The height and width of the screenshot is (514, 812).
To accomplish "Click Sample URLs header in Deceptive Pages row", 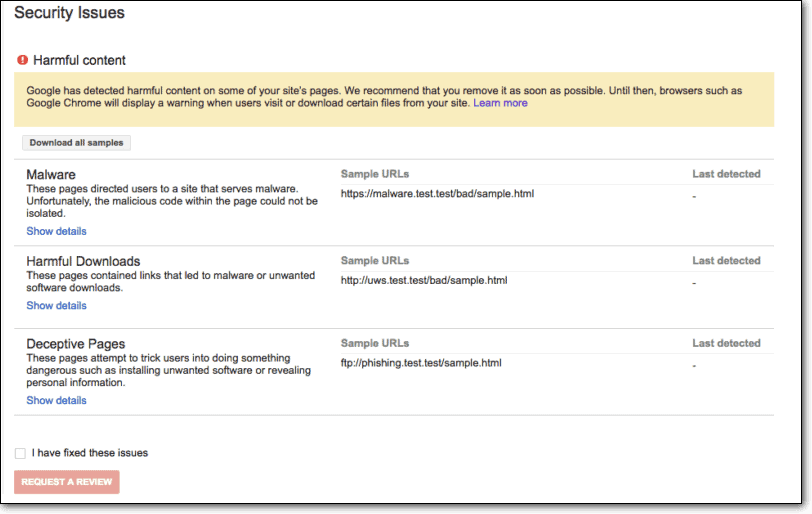I will tap(375, 343).
